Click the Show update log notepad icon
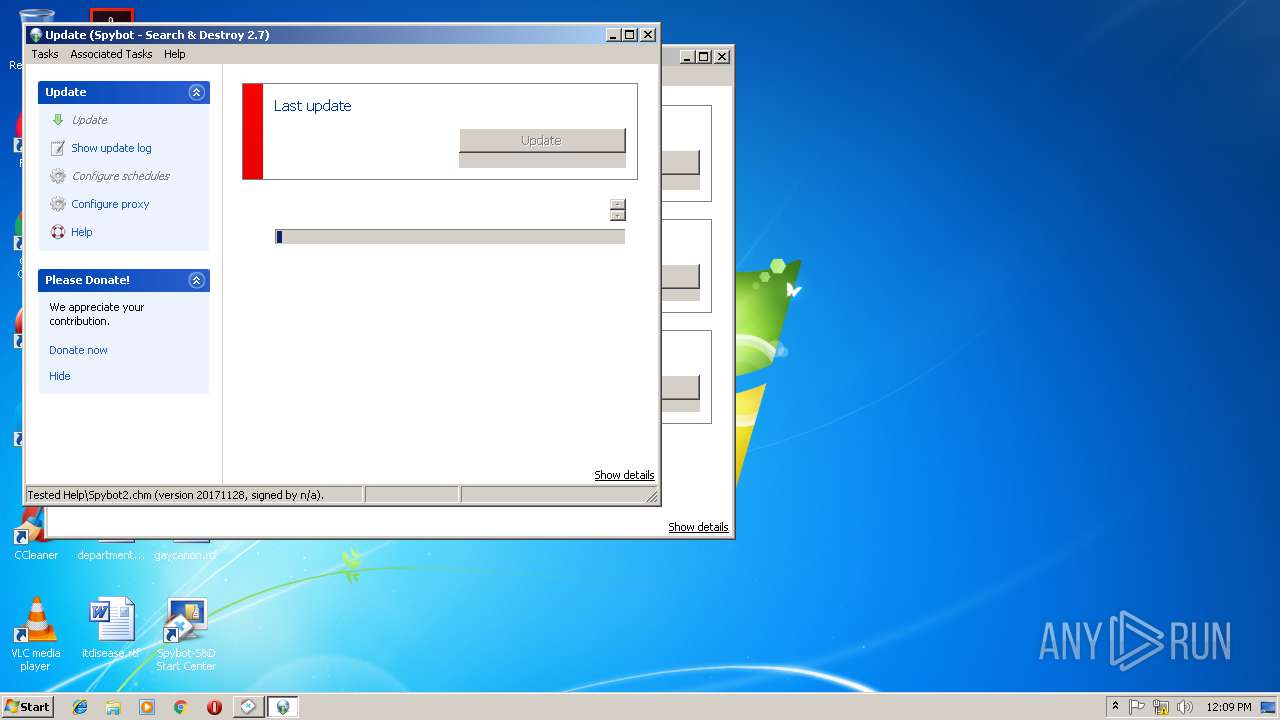The height and width of the screenshot is (720, 1280). click(x=58, y=148)
